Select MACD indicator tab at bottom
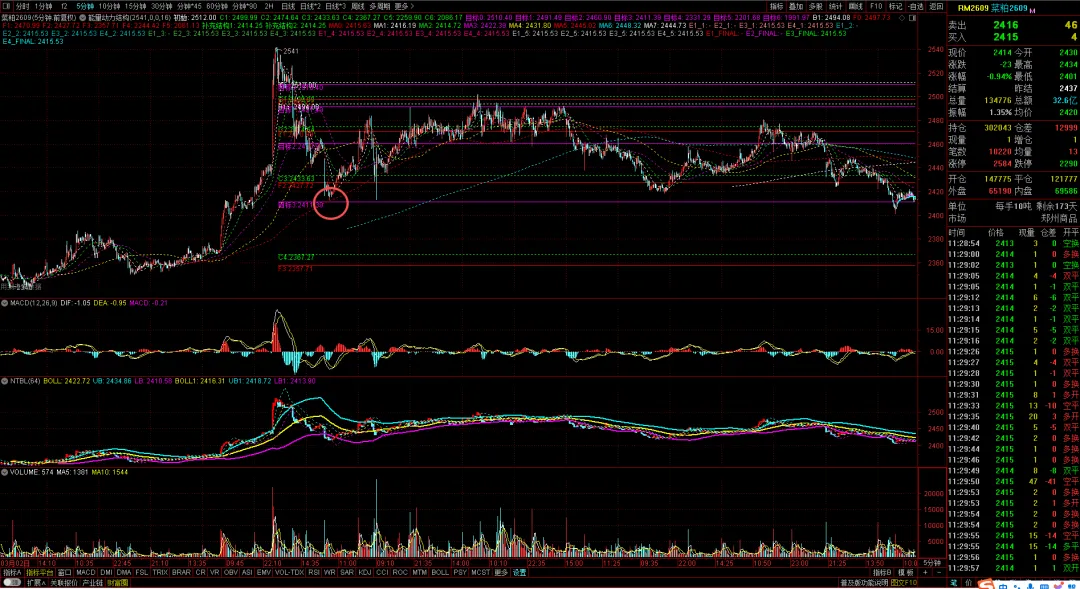The image size is (1080, 589). click(x=85, y=572)
